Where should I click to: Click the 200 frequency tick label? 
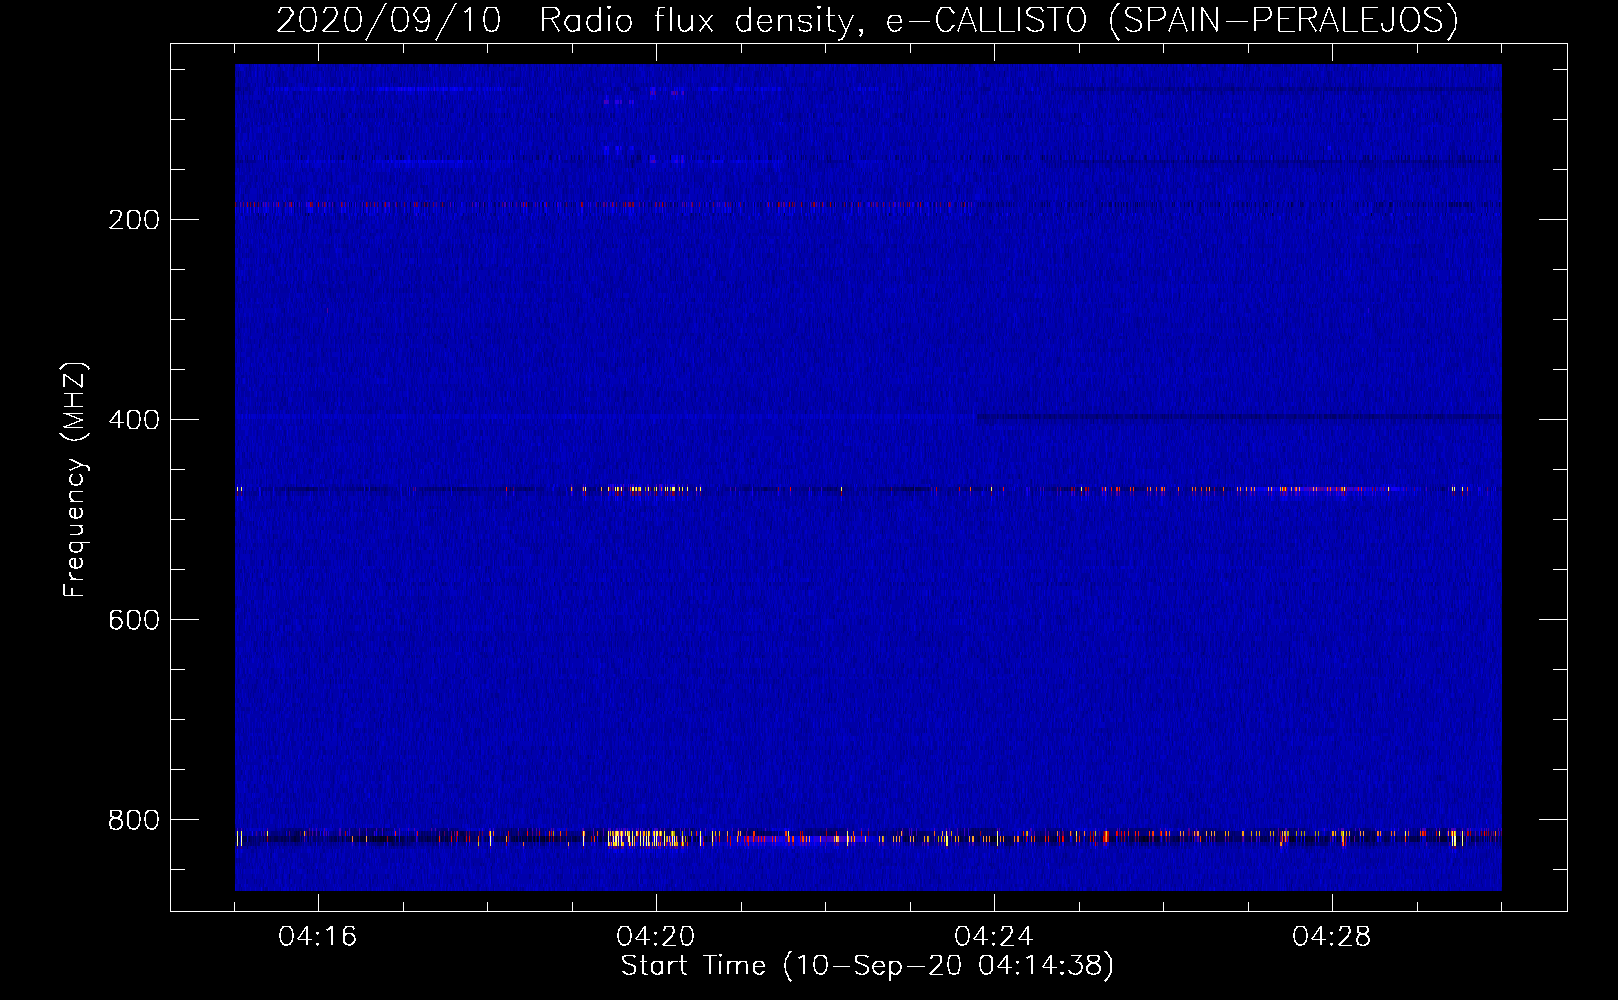click(x=134, y=220)
